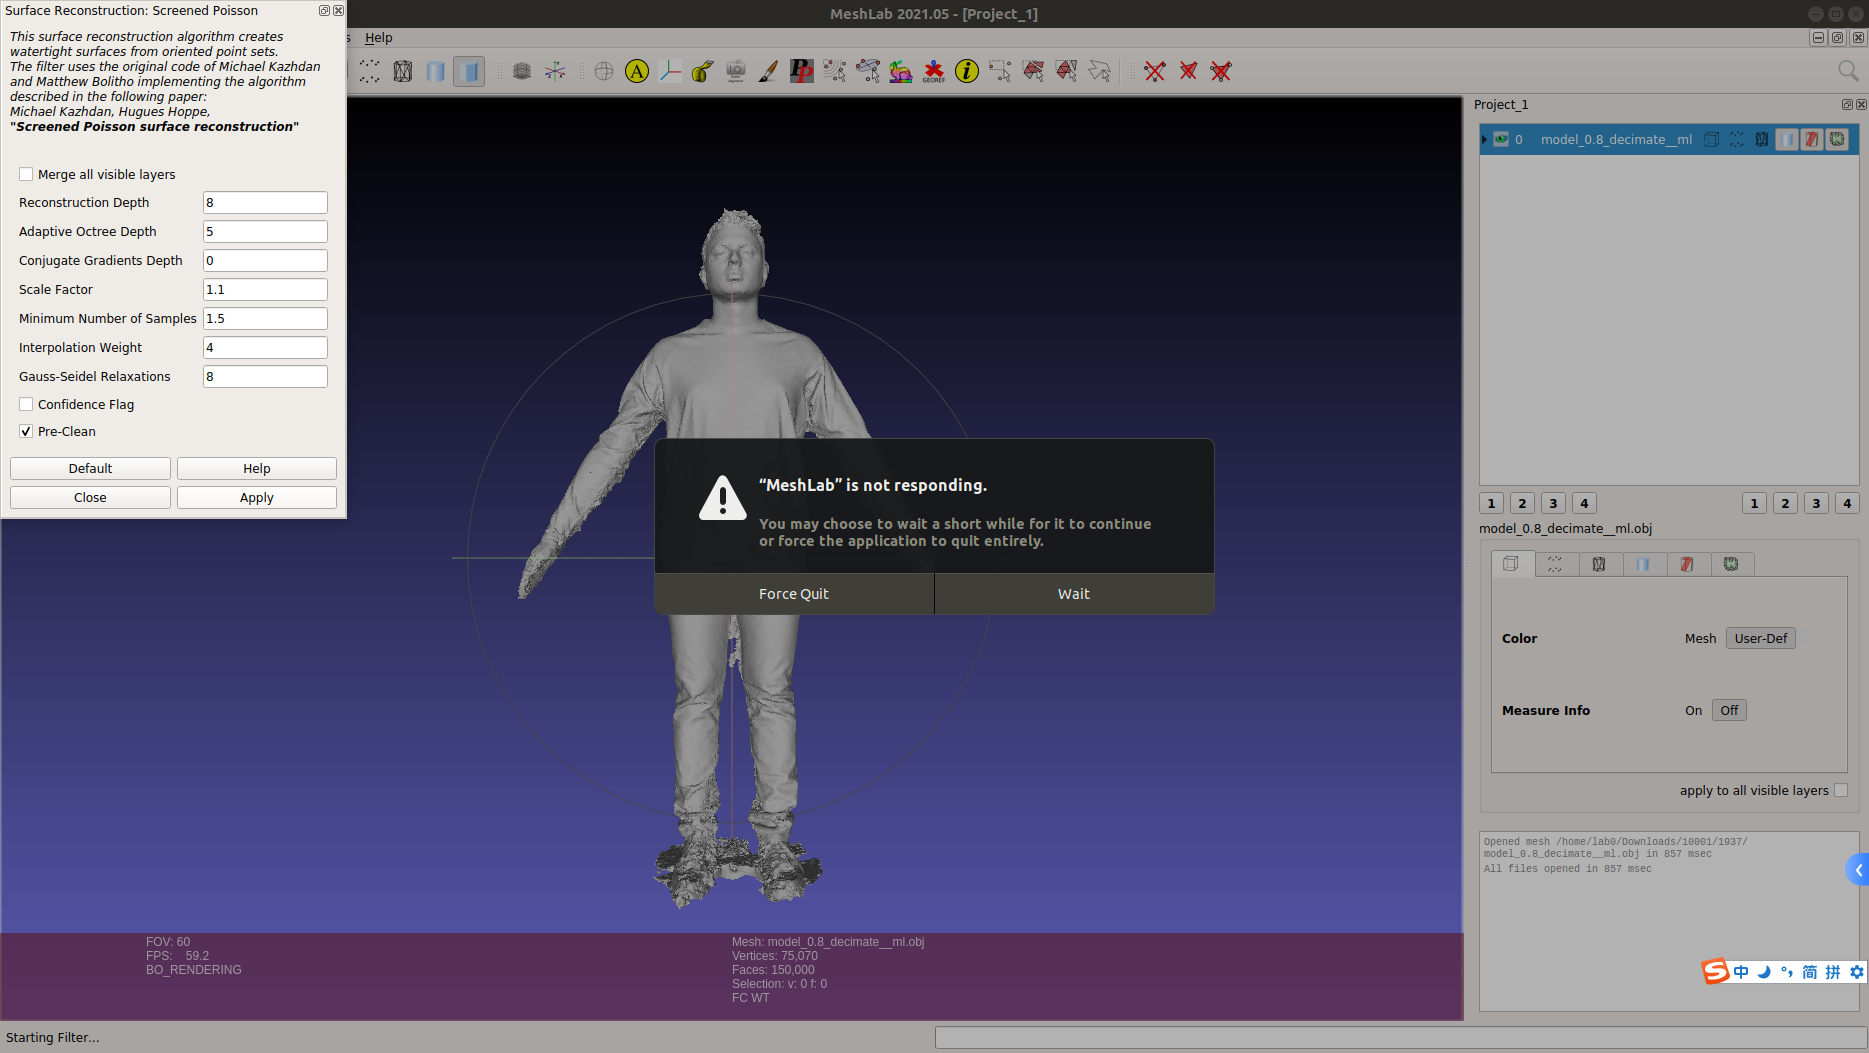
Task: Click the GEOREF georeferencing tool
Action: 934,71
